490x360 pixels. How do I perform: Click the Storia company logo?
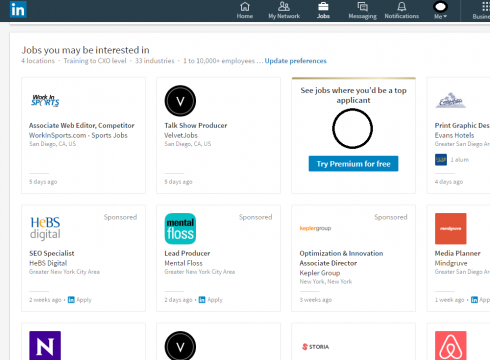point(315,347)
